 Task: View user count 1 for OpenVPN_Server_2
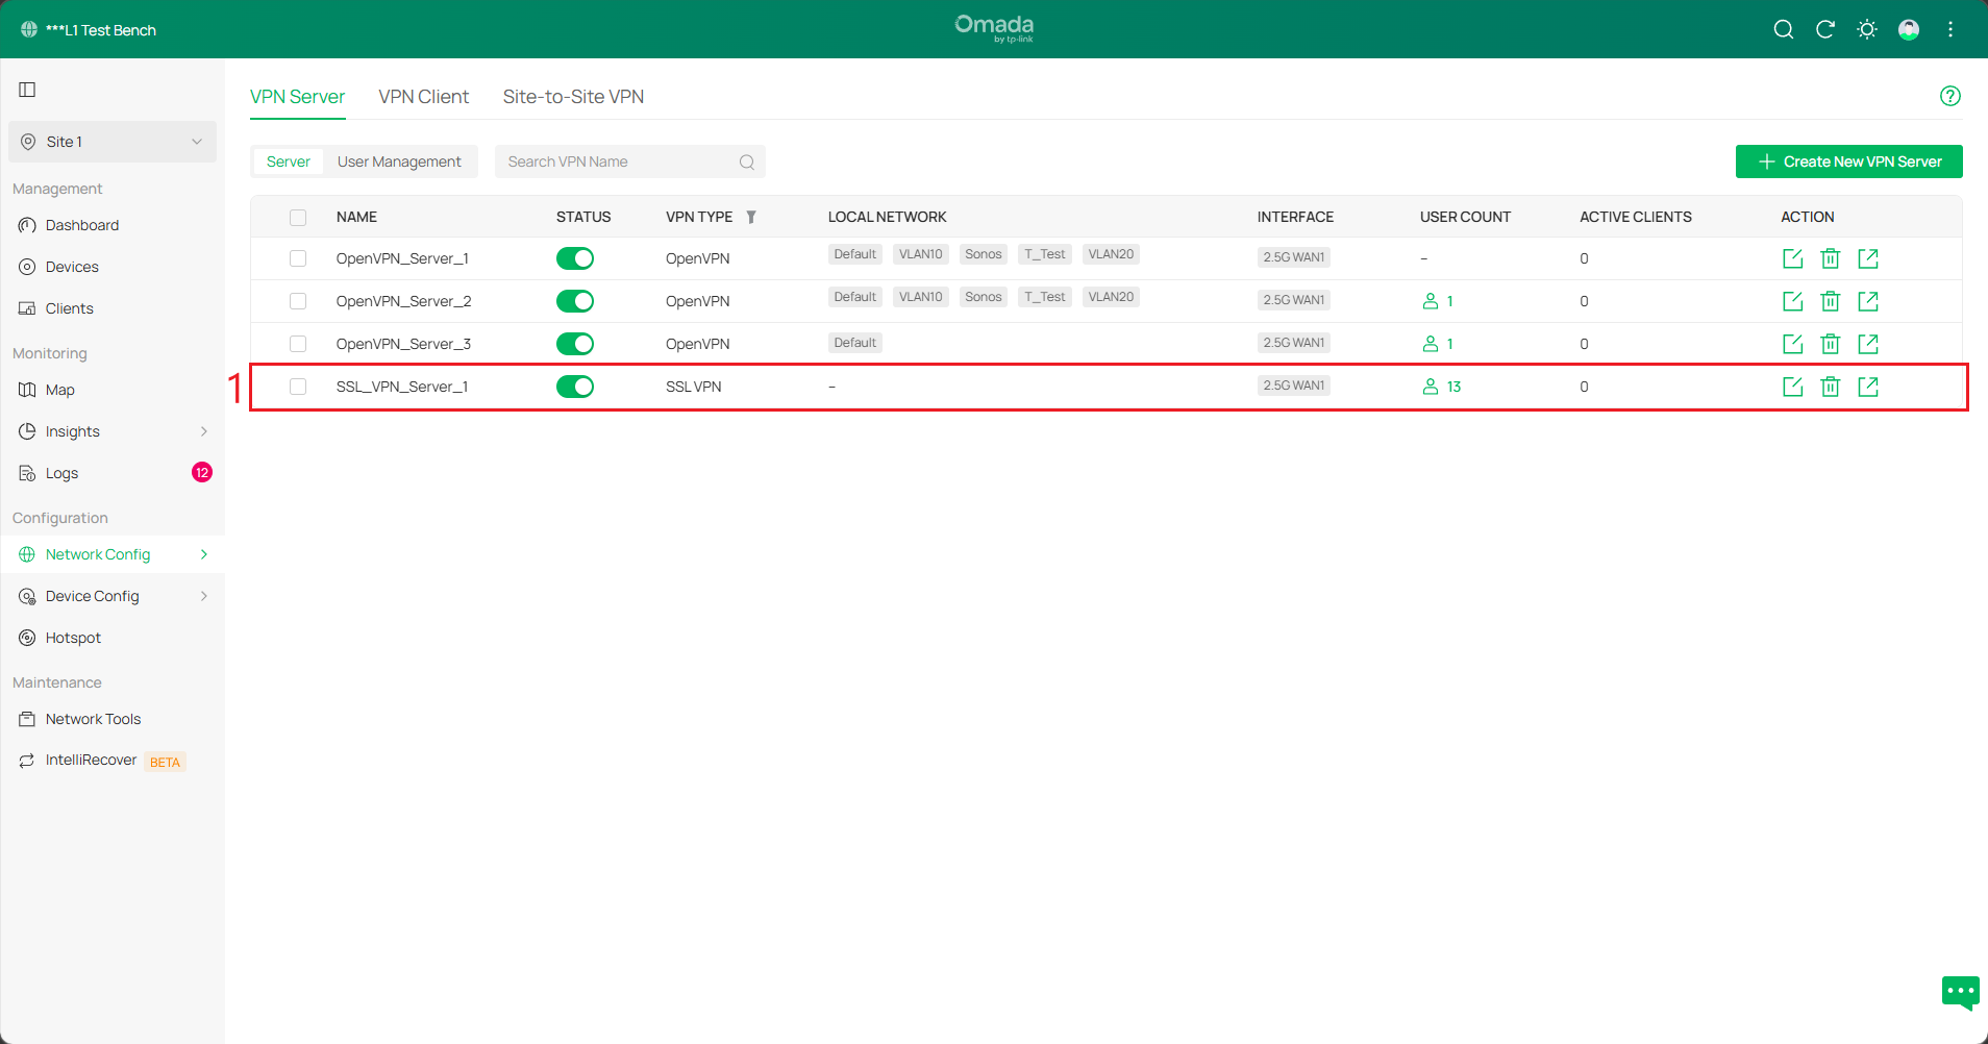coord(1437,301)
